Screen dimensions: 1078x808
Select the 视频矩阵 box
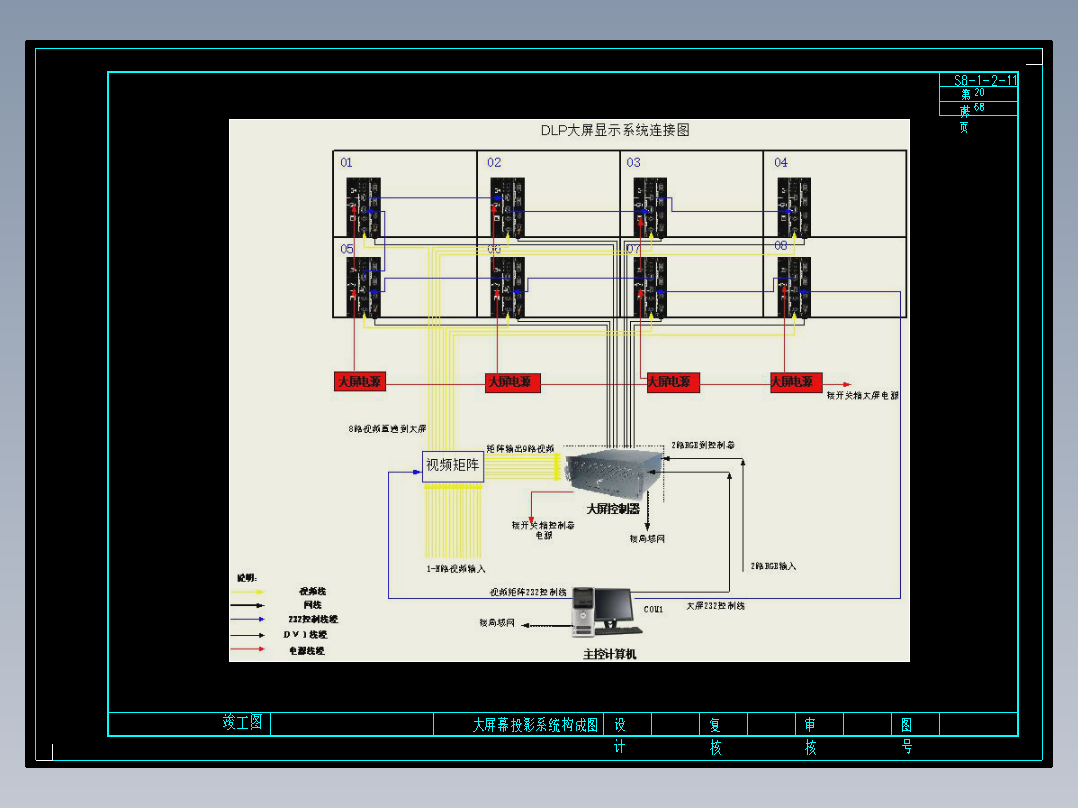(452, 466)
